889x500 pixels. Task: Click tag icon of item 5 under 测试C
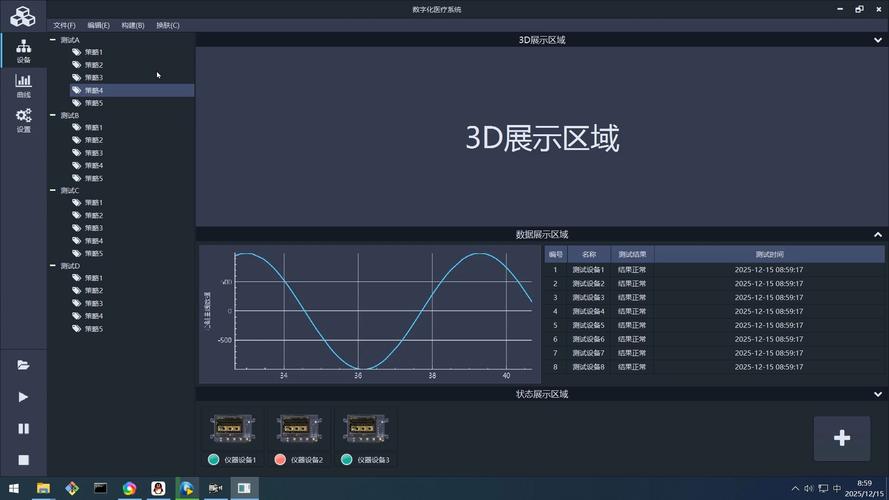pyautogui.click(x=77, y=253)
